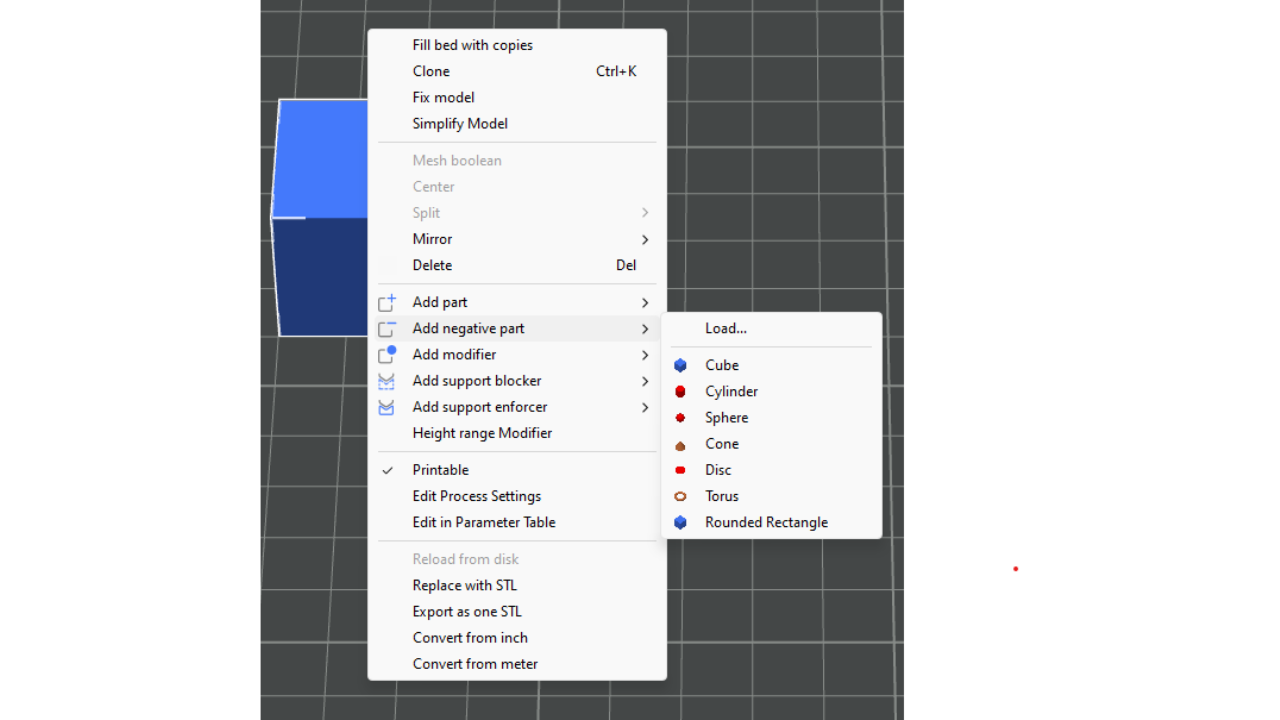Click the blue Cube shape icon
1280x720 pixels.
pyautogui.click(x=680, y=366)
